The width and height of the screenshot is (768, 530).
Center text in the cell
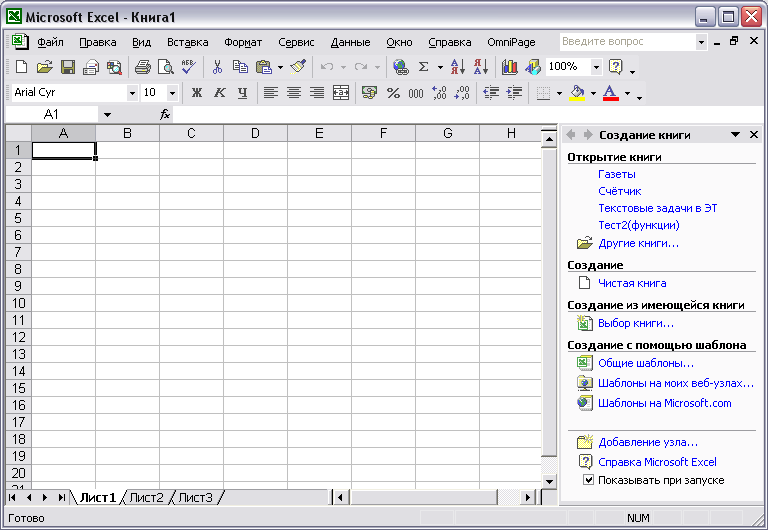click(x=294, y=92)
